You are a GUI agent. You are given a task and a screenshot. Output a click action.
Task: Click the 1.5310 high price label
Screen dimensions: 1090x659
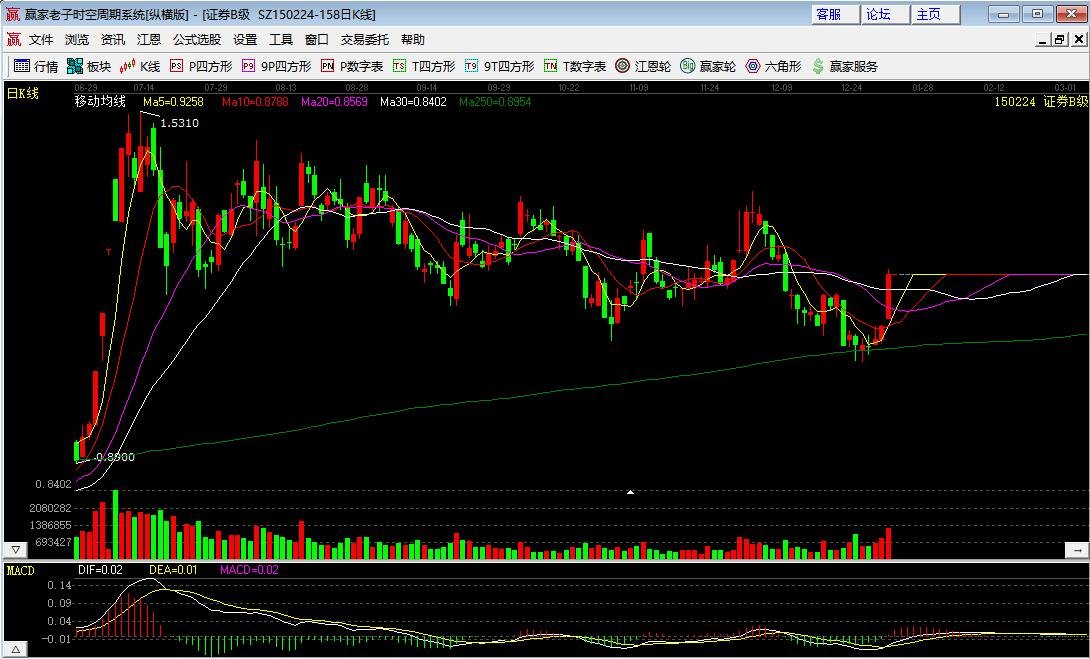coord(179,123)
